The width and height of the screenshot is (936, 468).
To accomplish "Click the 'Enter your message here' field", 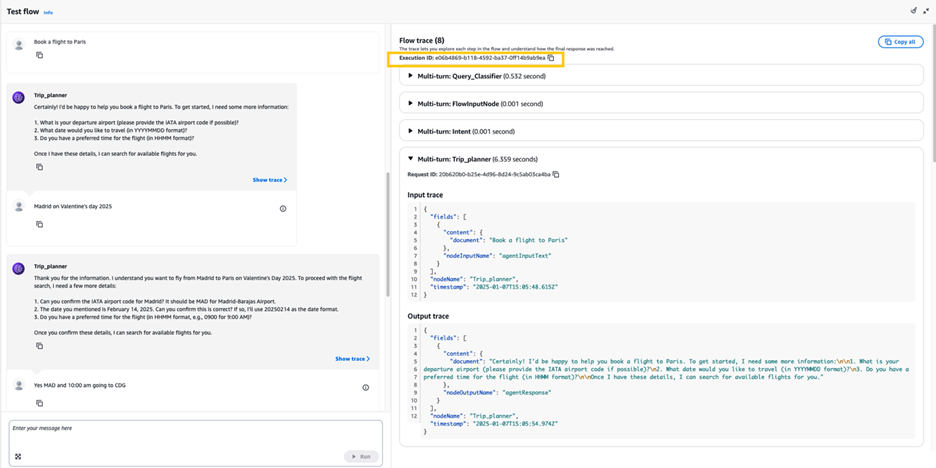I will [x=190, y=434].
